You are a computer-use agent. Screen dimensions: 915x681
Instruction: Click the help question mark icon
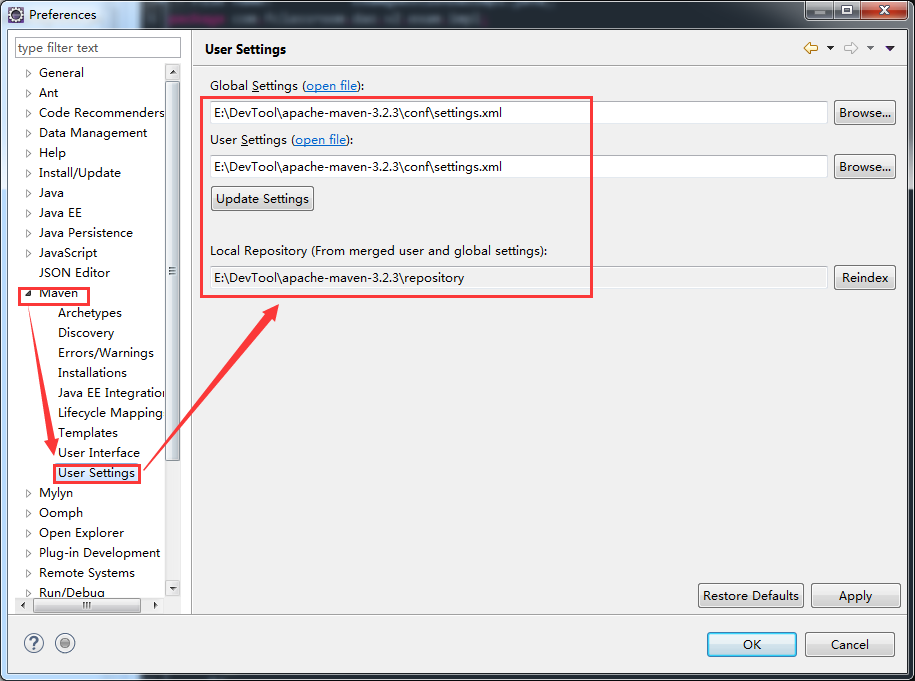pyautogui.click(x=34, y=643)
